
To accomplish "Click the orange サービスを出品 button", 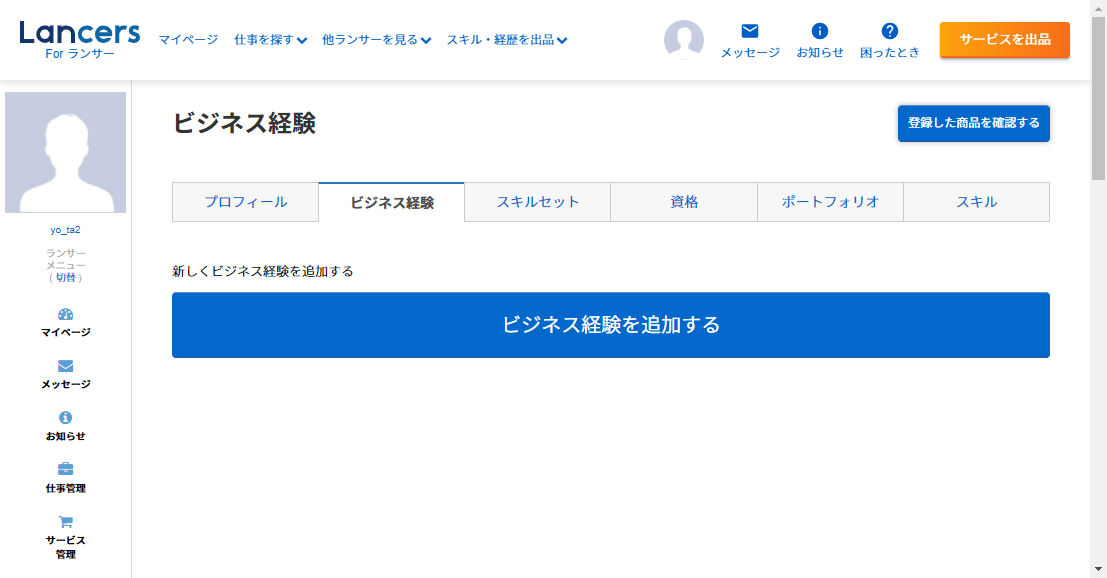I will click(x=1004, y=40).
